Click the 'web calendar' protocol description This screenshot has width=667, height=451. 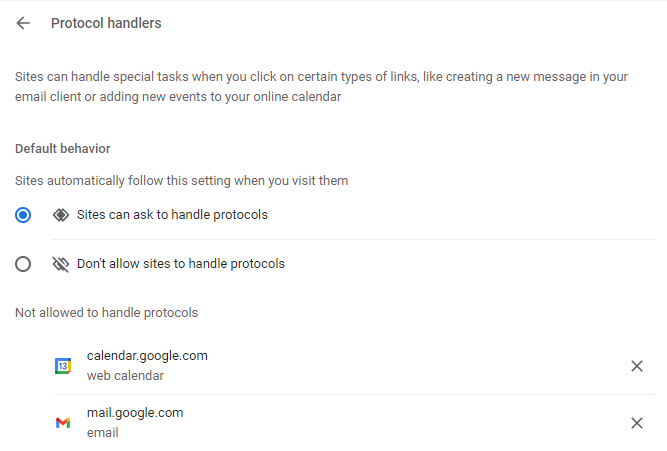[x=125, y=376]
